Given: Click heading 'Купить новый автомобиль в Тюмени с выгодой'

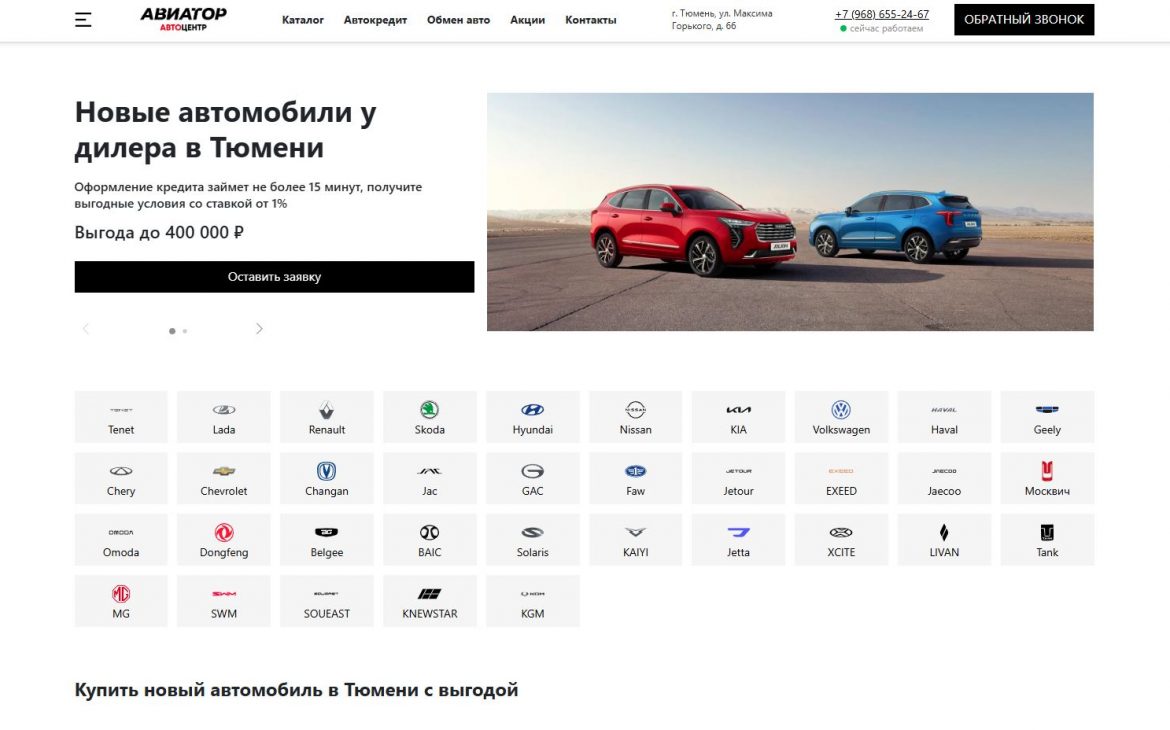Looking at the screenshot, I should tap(296, 690).
